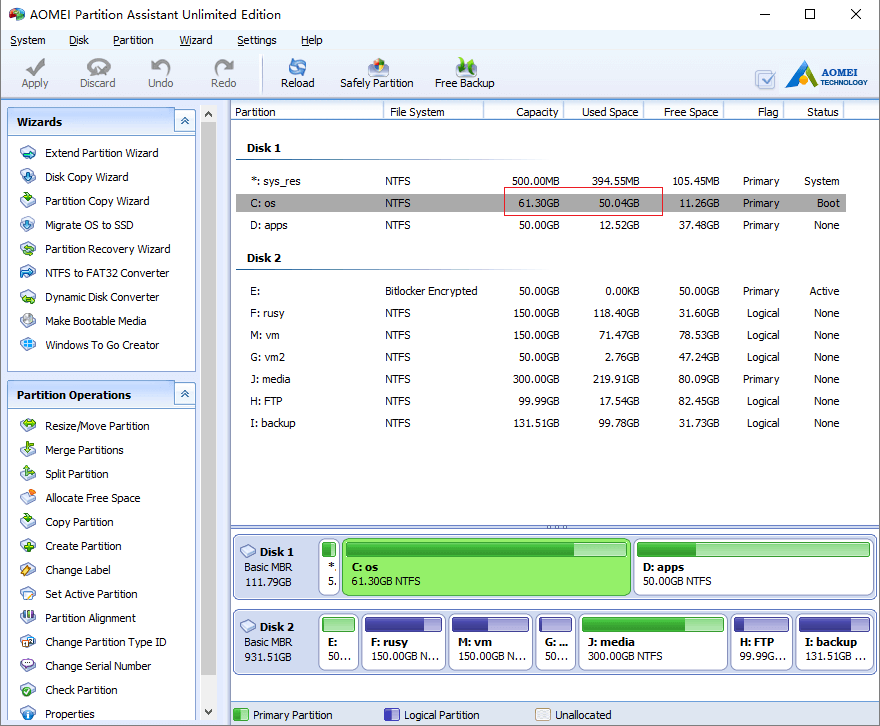The width and height of the screenshot is (880, 726).
Task: Select the Create Partition operation
Action: tap(83, 546)
